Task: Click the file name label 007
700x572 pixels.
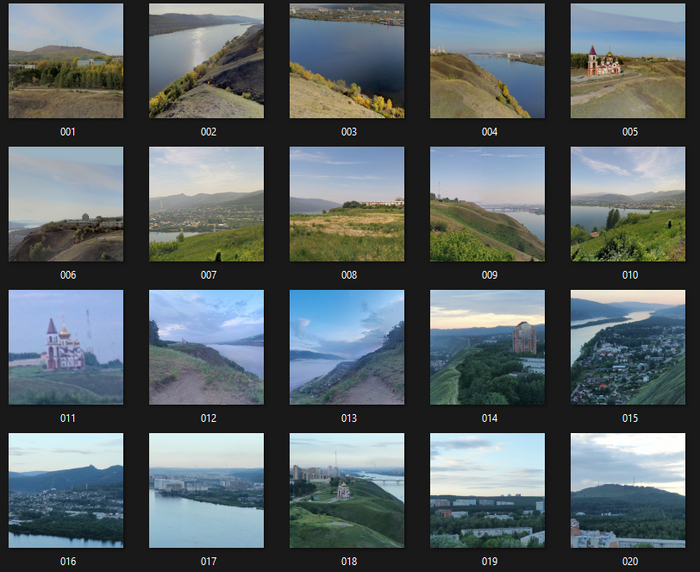Action: [x=208, y=275]
